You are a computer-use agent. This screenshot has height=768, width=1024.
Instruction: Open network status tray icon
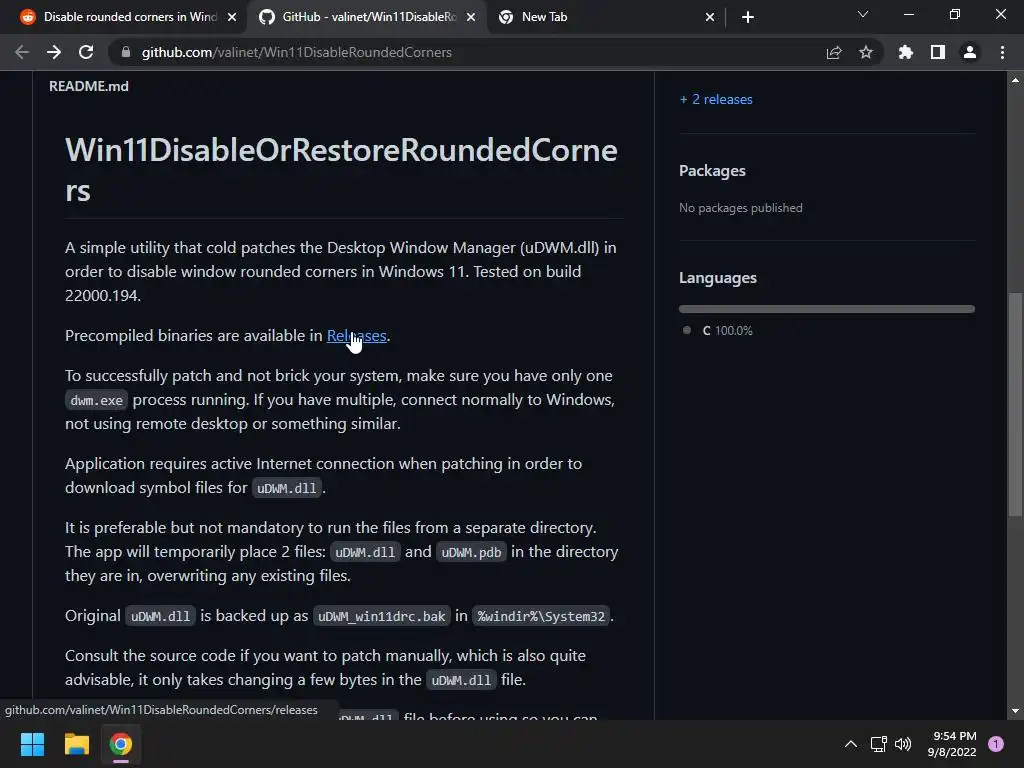click(x=878, y=744)
